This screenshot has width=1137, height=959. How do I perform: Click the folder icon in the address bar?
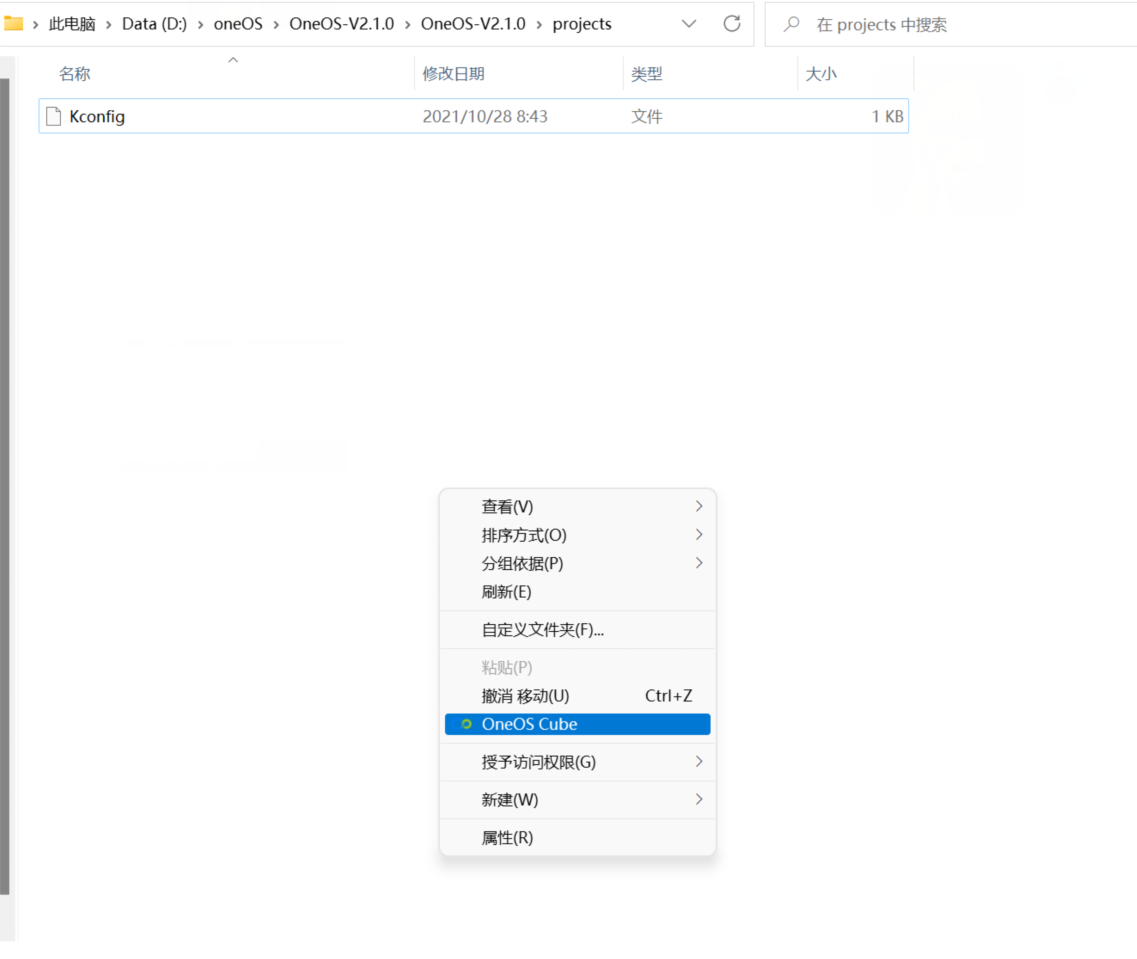click(x=13, y=24)
